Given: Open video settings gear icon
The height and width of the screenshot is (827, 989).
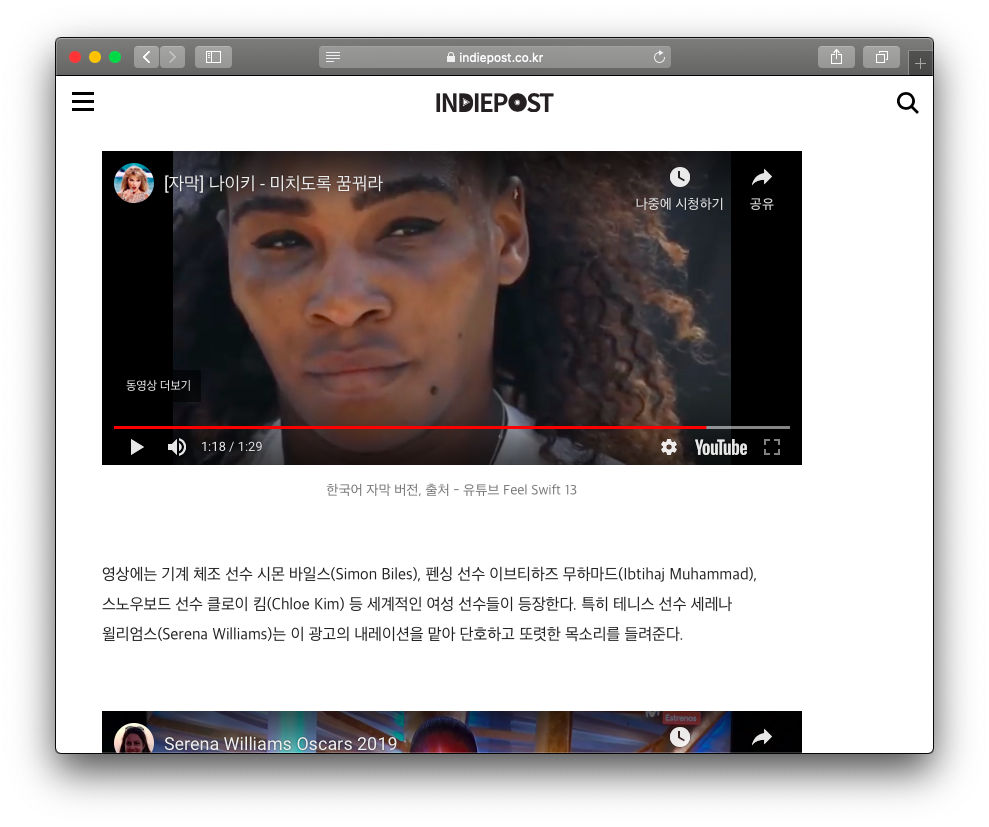Looking at the screenshot, I should point(669,447).
